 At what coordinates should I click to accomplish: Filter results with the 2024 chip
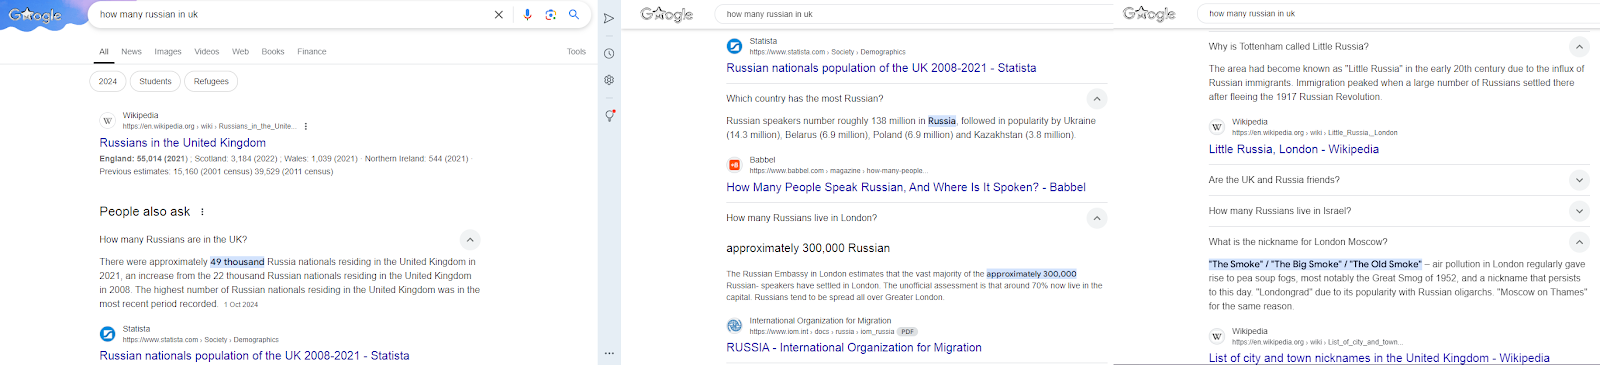click(x=108, y=82)
